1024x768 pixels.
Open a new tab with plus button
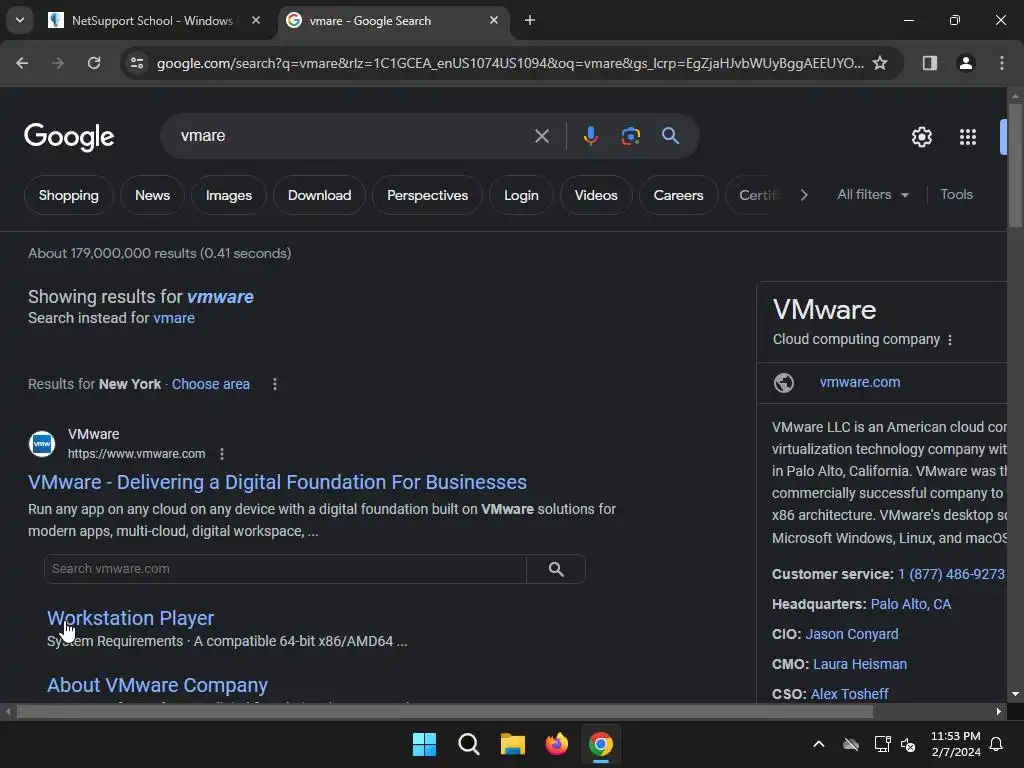click(530, 20)
